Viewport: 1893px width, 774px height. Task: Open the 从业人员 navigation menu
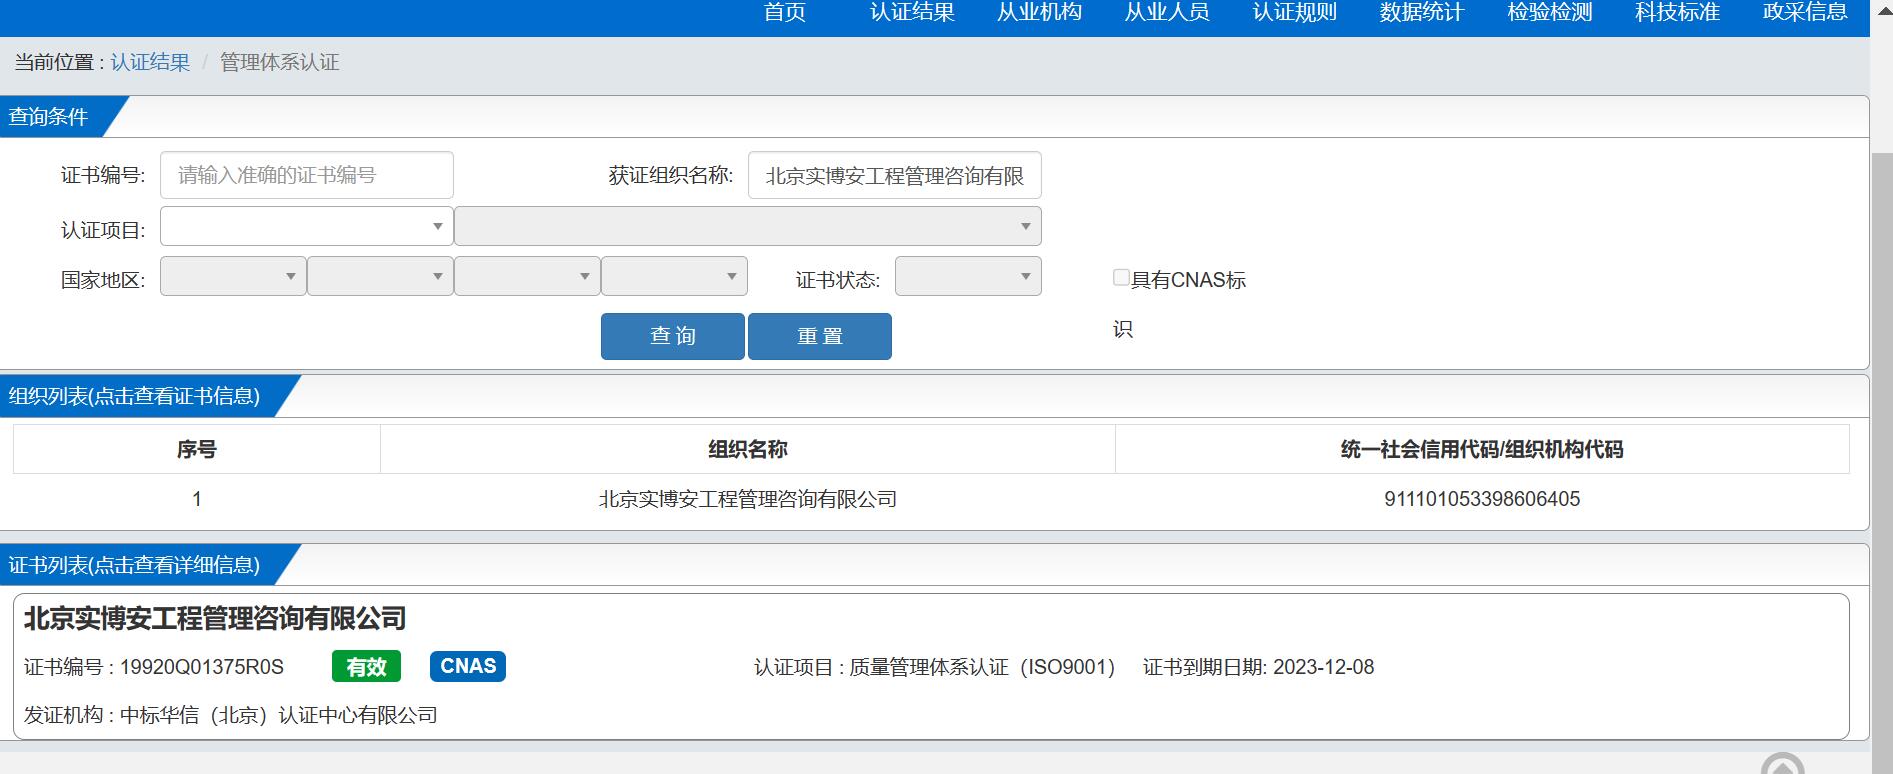pyautogui.click(x=1167, y=12)
